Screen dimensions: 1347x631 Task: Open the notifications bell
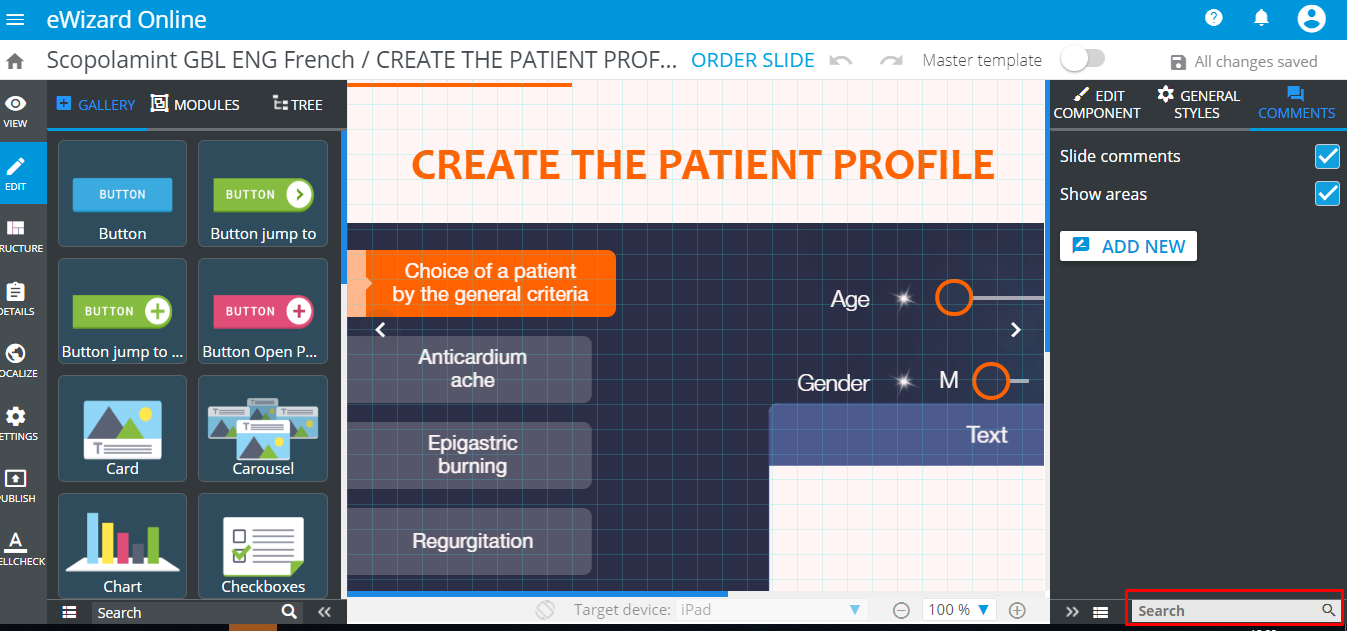[1262, 18]
